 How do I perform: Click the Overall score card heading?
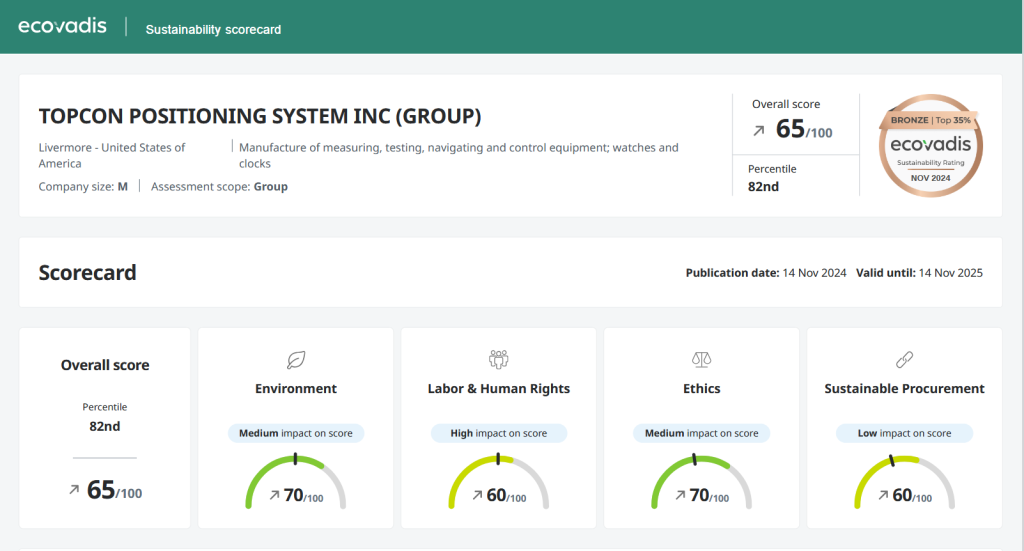pos(105,365)
